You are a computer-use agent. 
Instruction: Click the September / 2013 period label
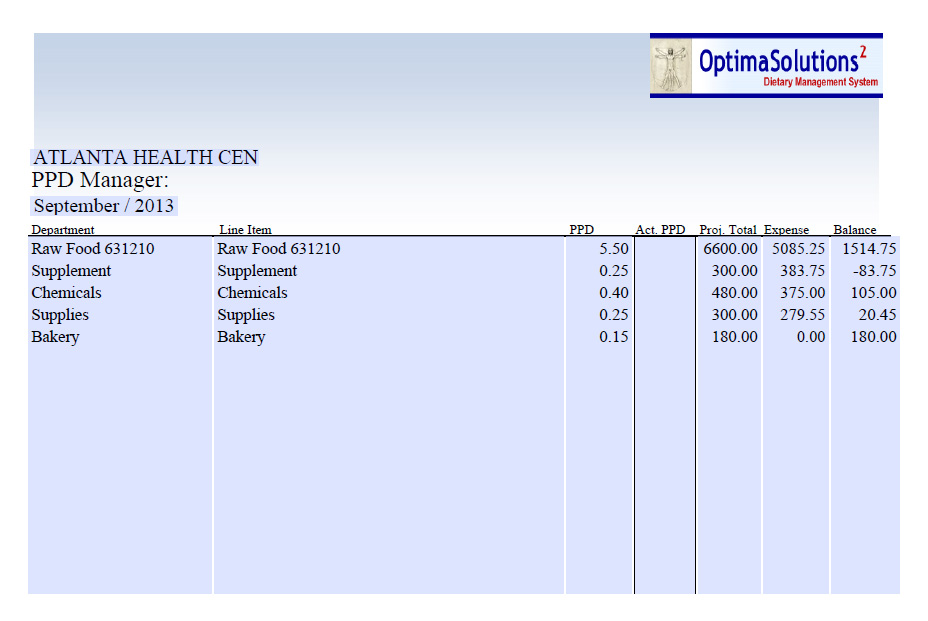pyautogui.click(x=103, y=206)
